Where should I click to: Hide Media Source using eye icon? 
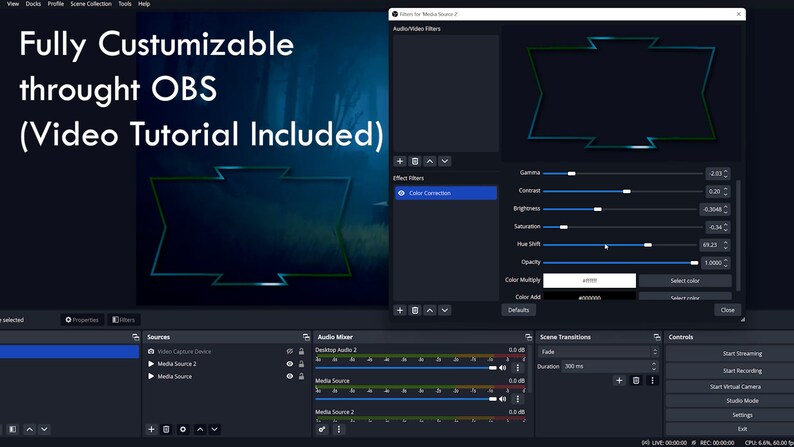click(x=290, y=377)
